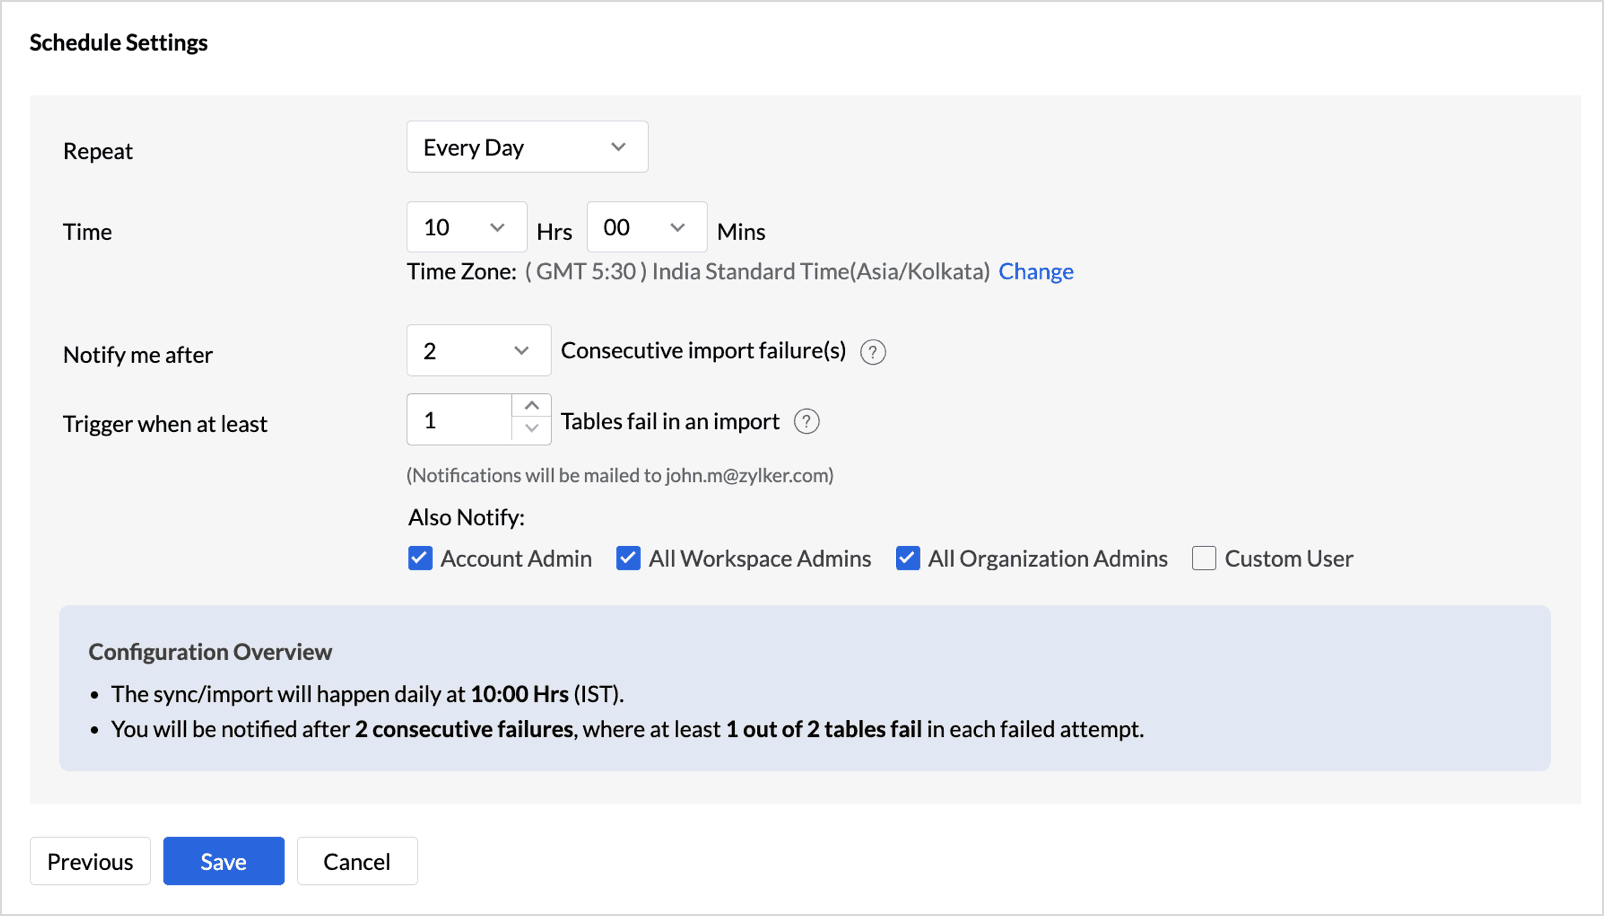Enable the Custom User checkbox
Viewport: 1604px width, 916px height.
(x=1204, y=558)
